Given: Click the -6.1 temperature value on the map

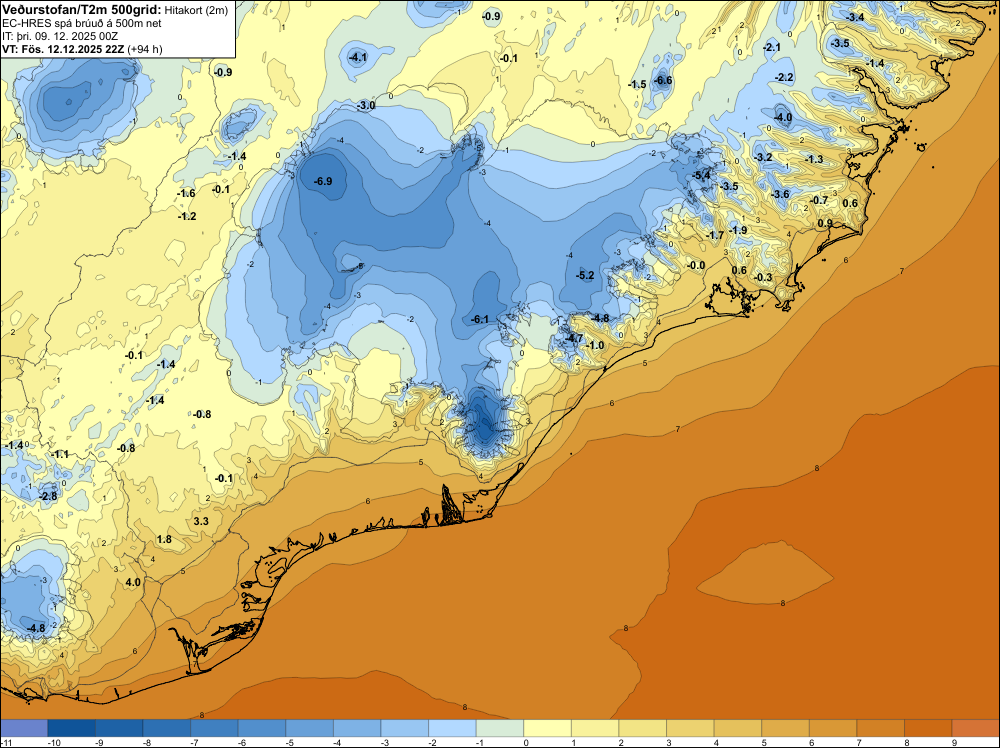Looking at the screenshot, I should click(480, 319).
